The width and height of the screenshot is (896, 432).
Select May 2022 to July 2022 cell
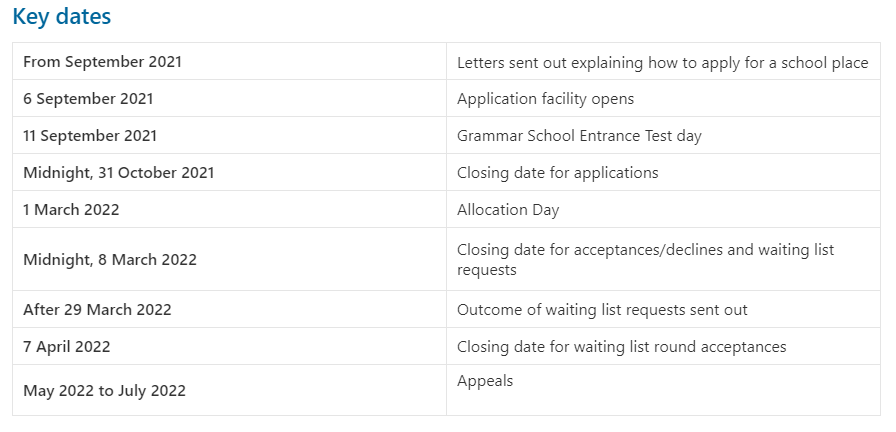click(229, 390)
